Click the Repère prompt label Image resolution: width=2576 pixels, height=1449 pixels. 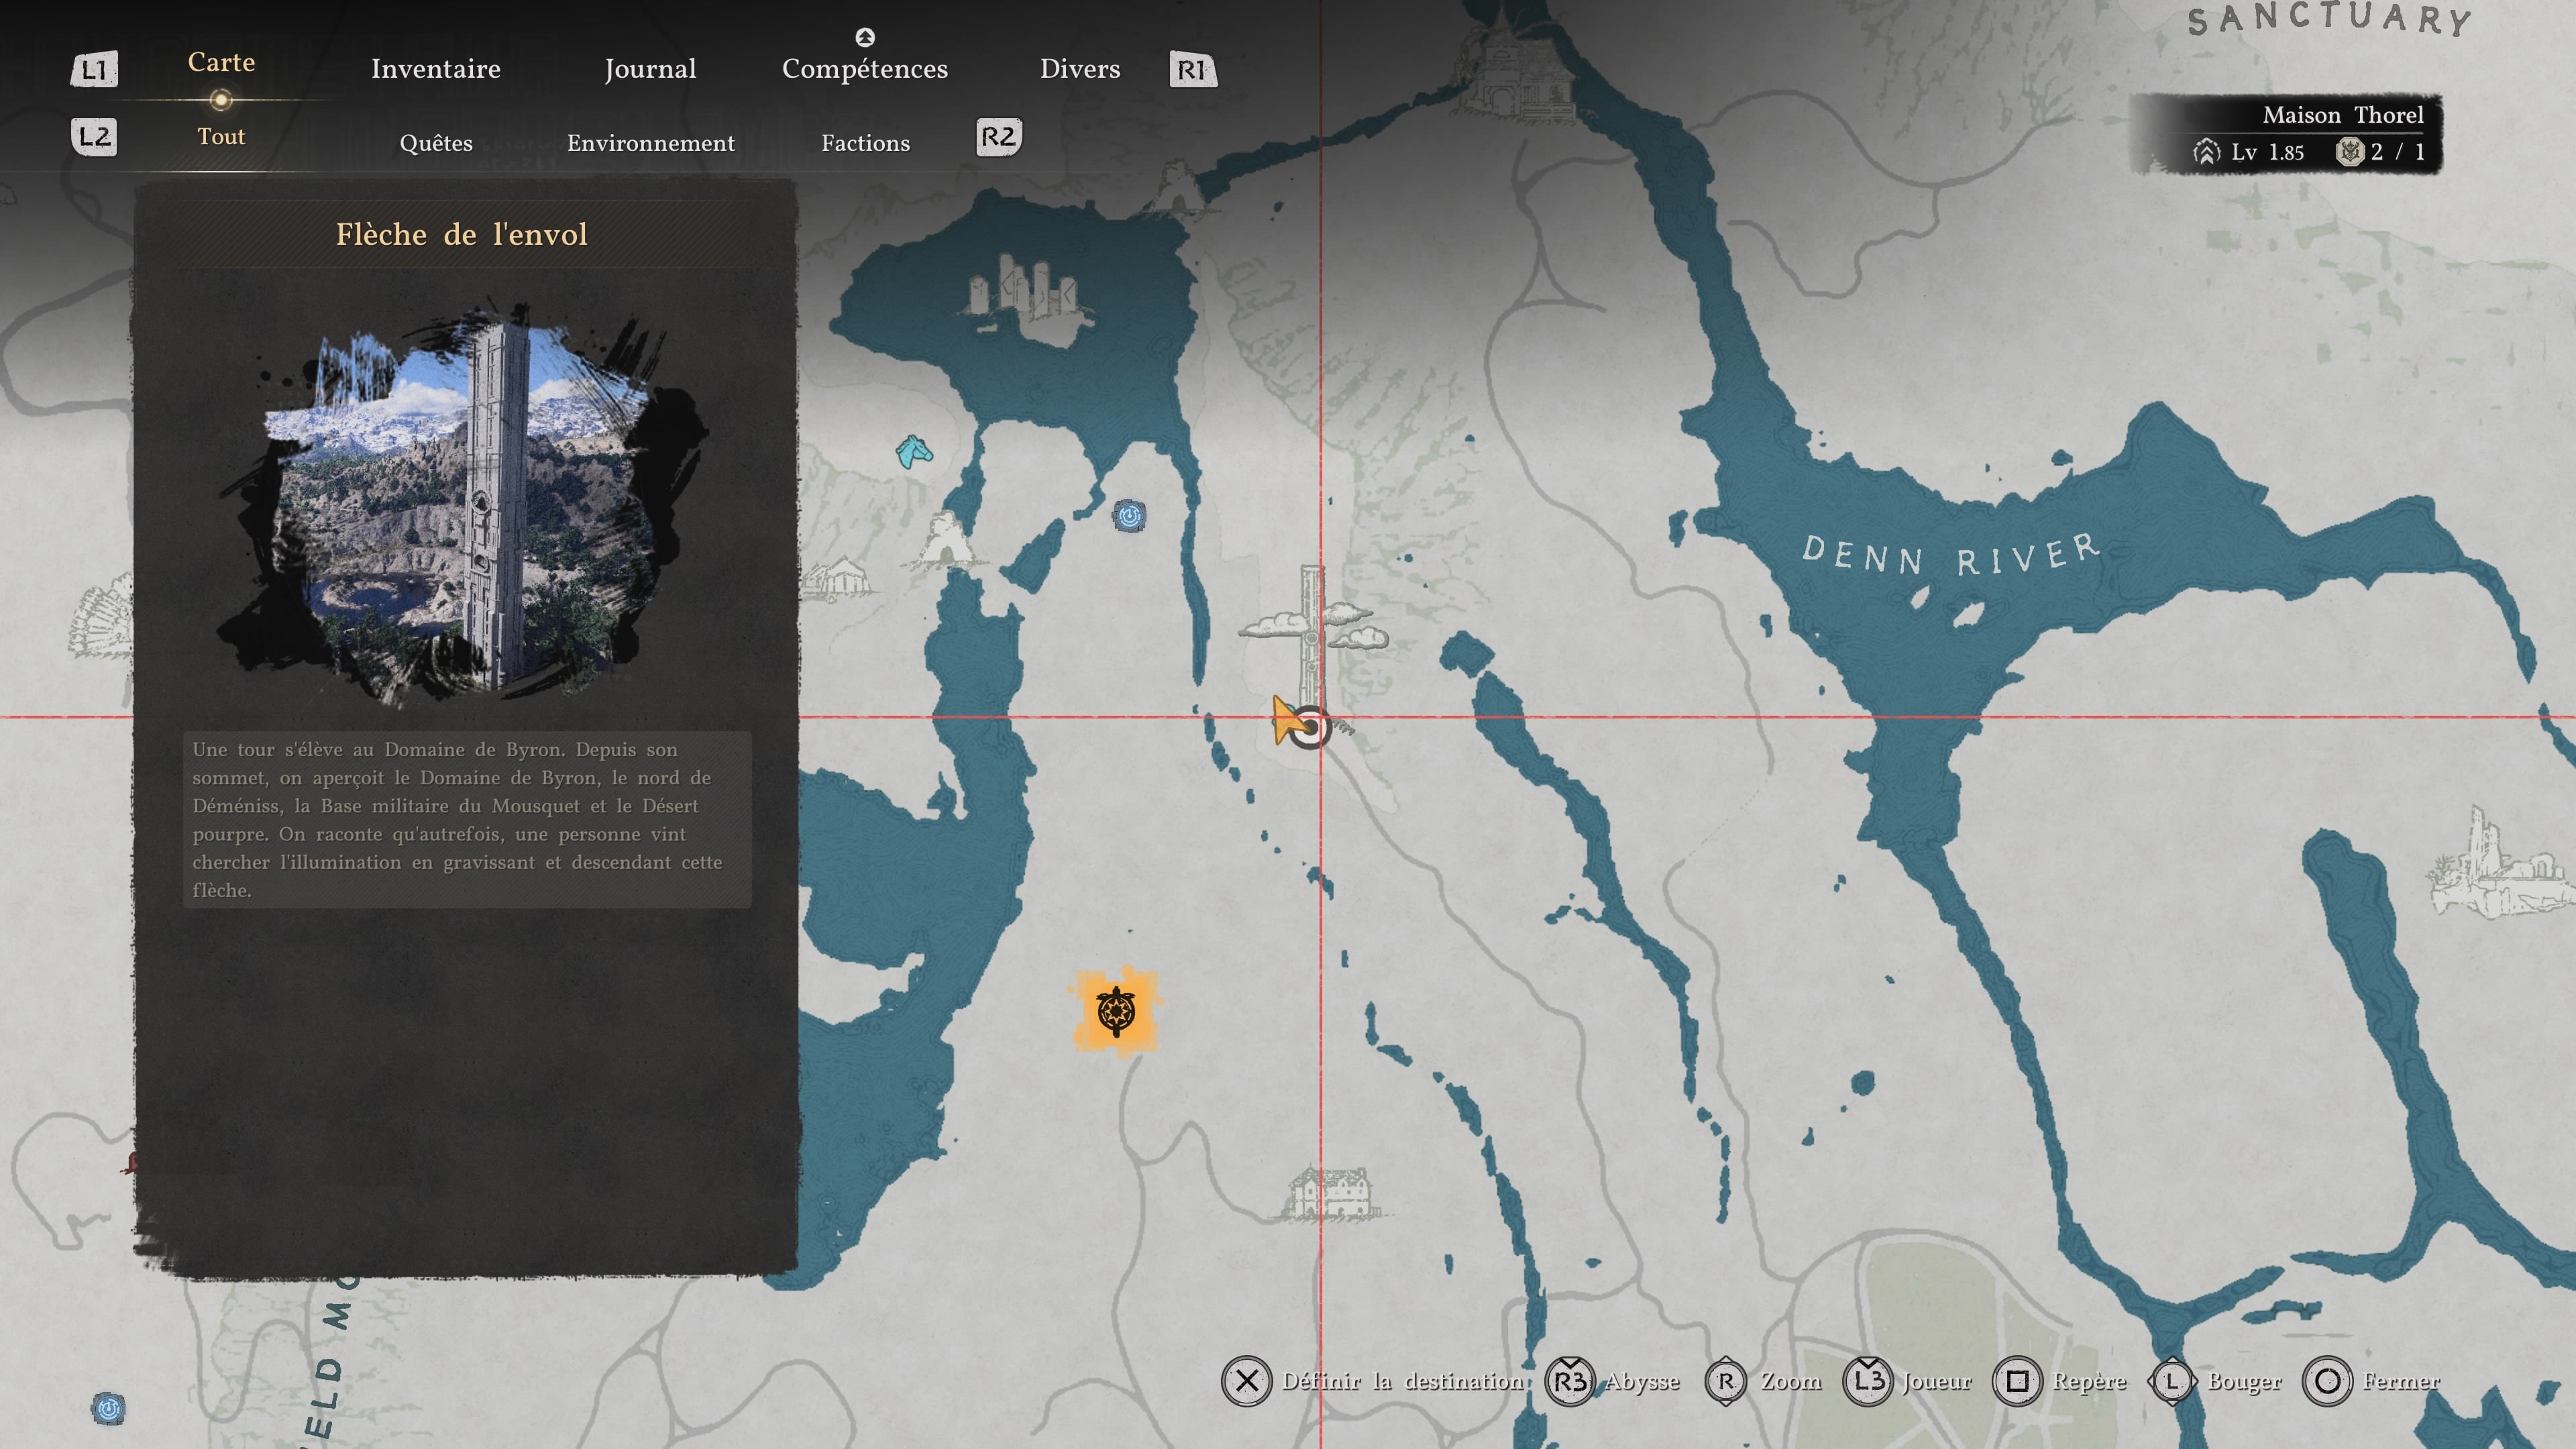(x=2089, y=1382)
